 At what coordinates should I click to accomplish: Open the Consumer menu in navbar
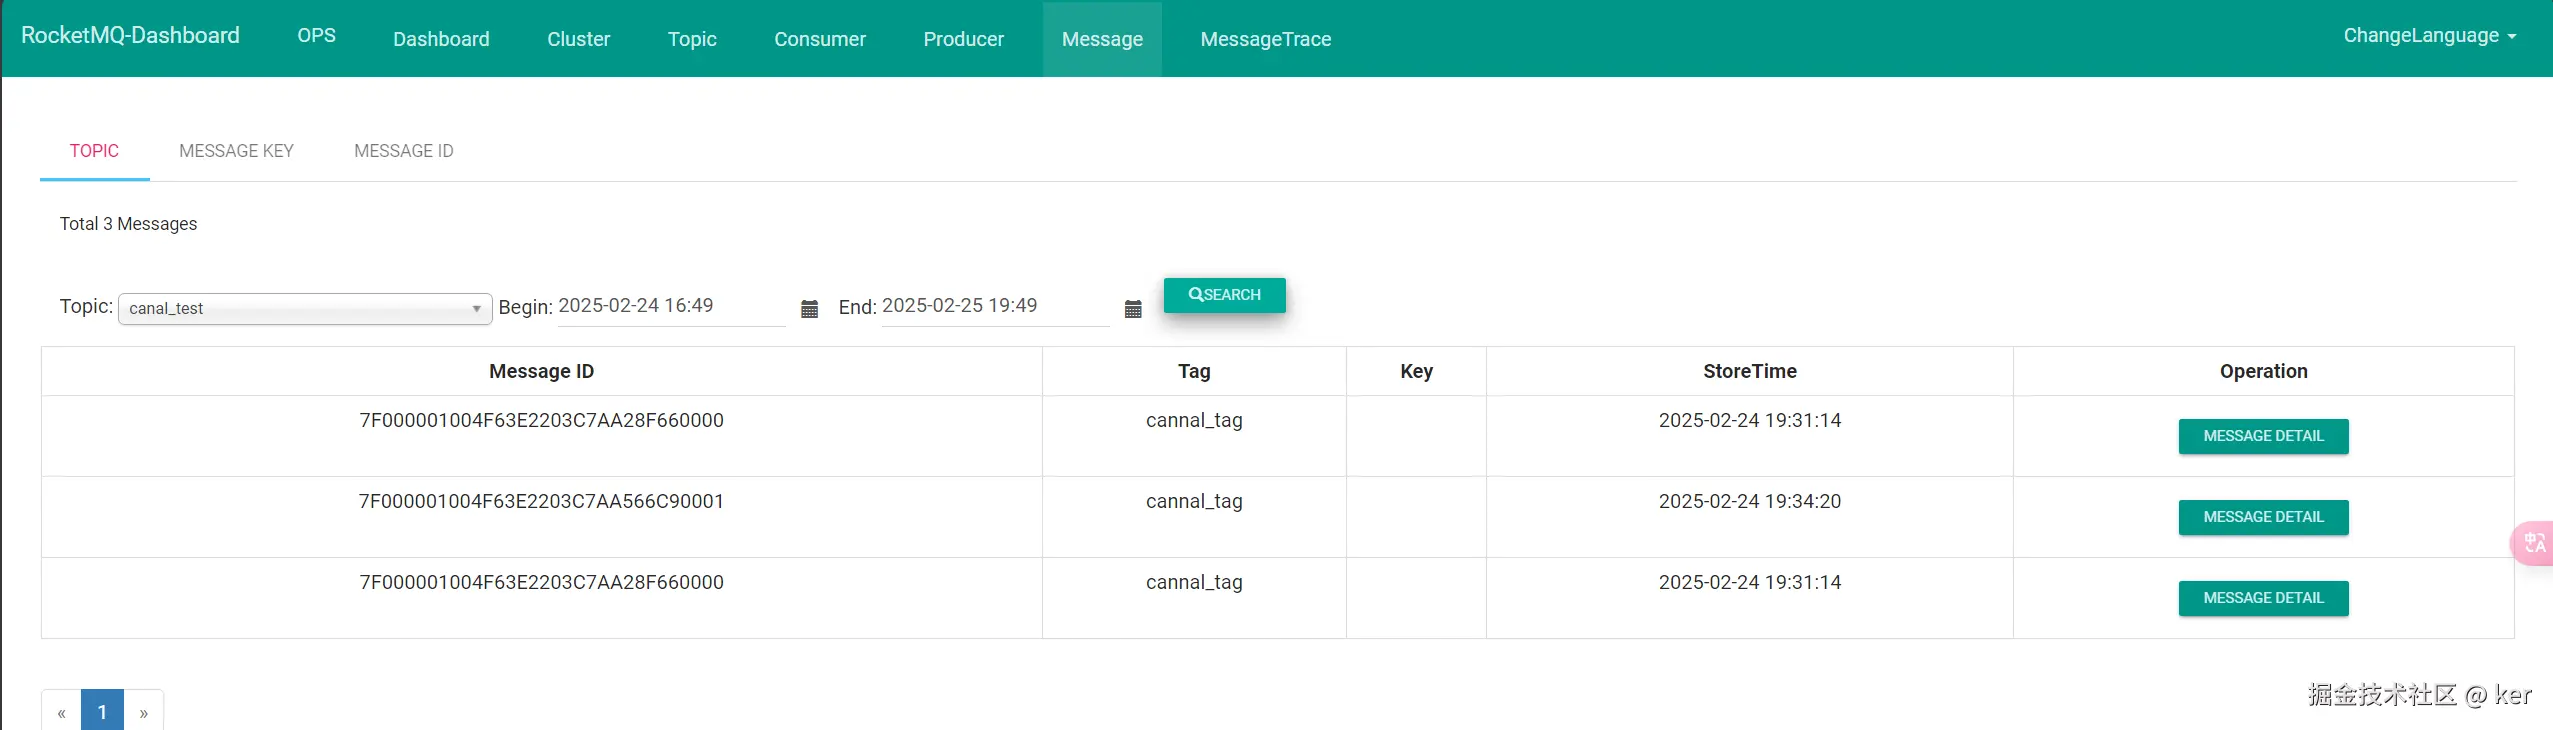click(819, 39)
